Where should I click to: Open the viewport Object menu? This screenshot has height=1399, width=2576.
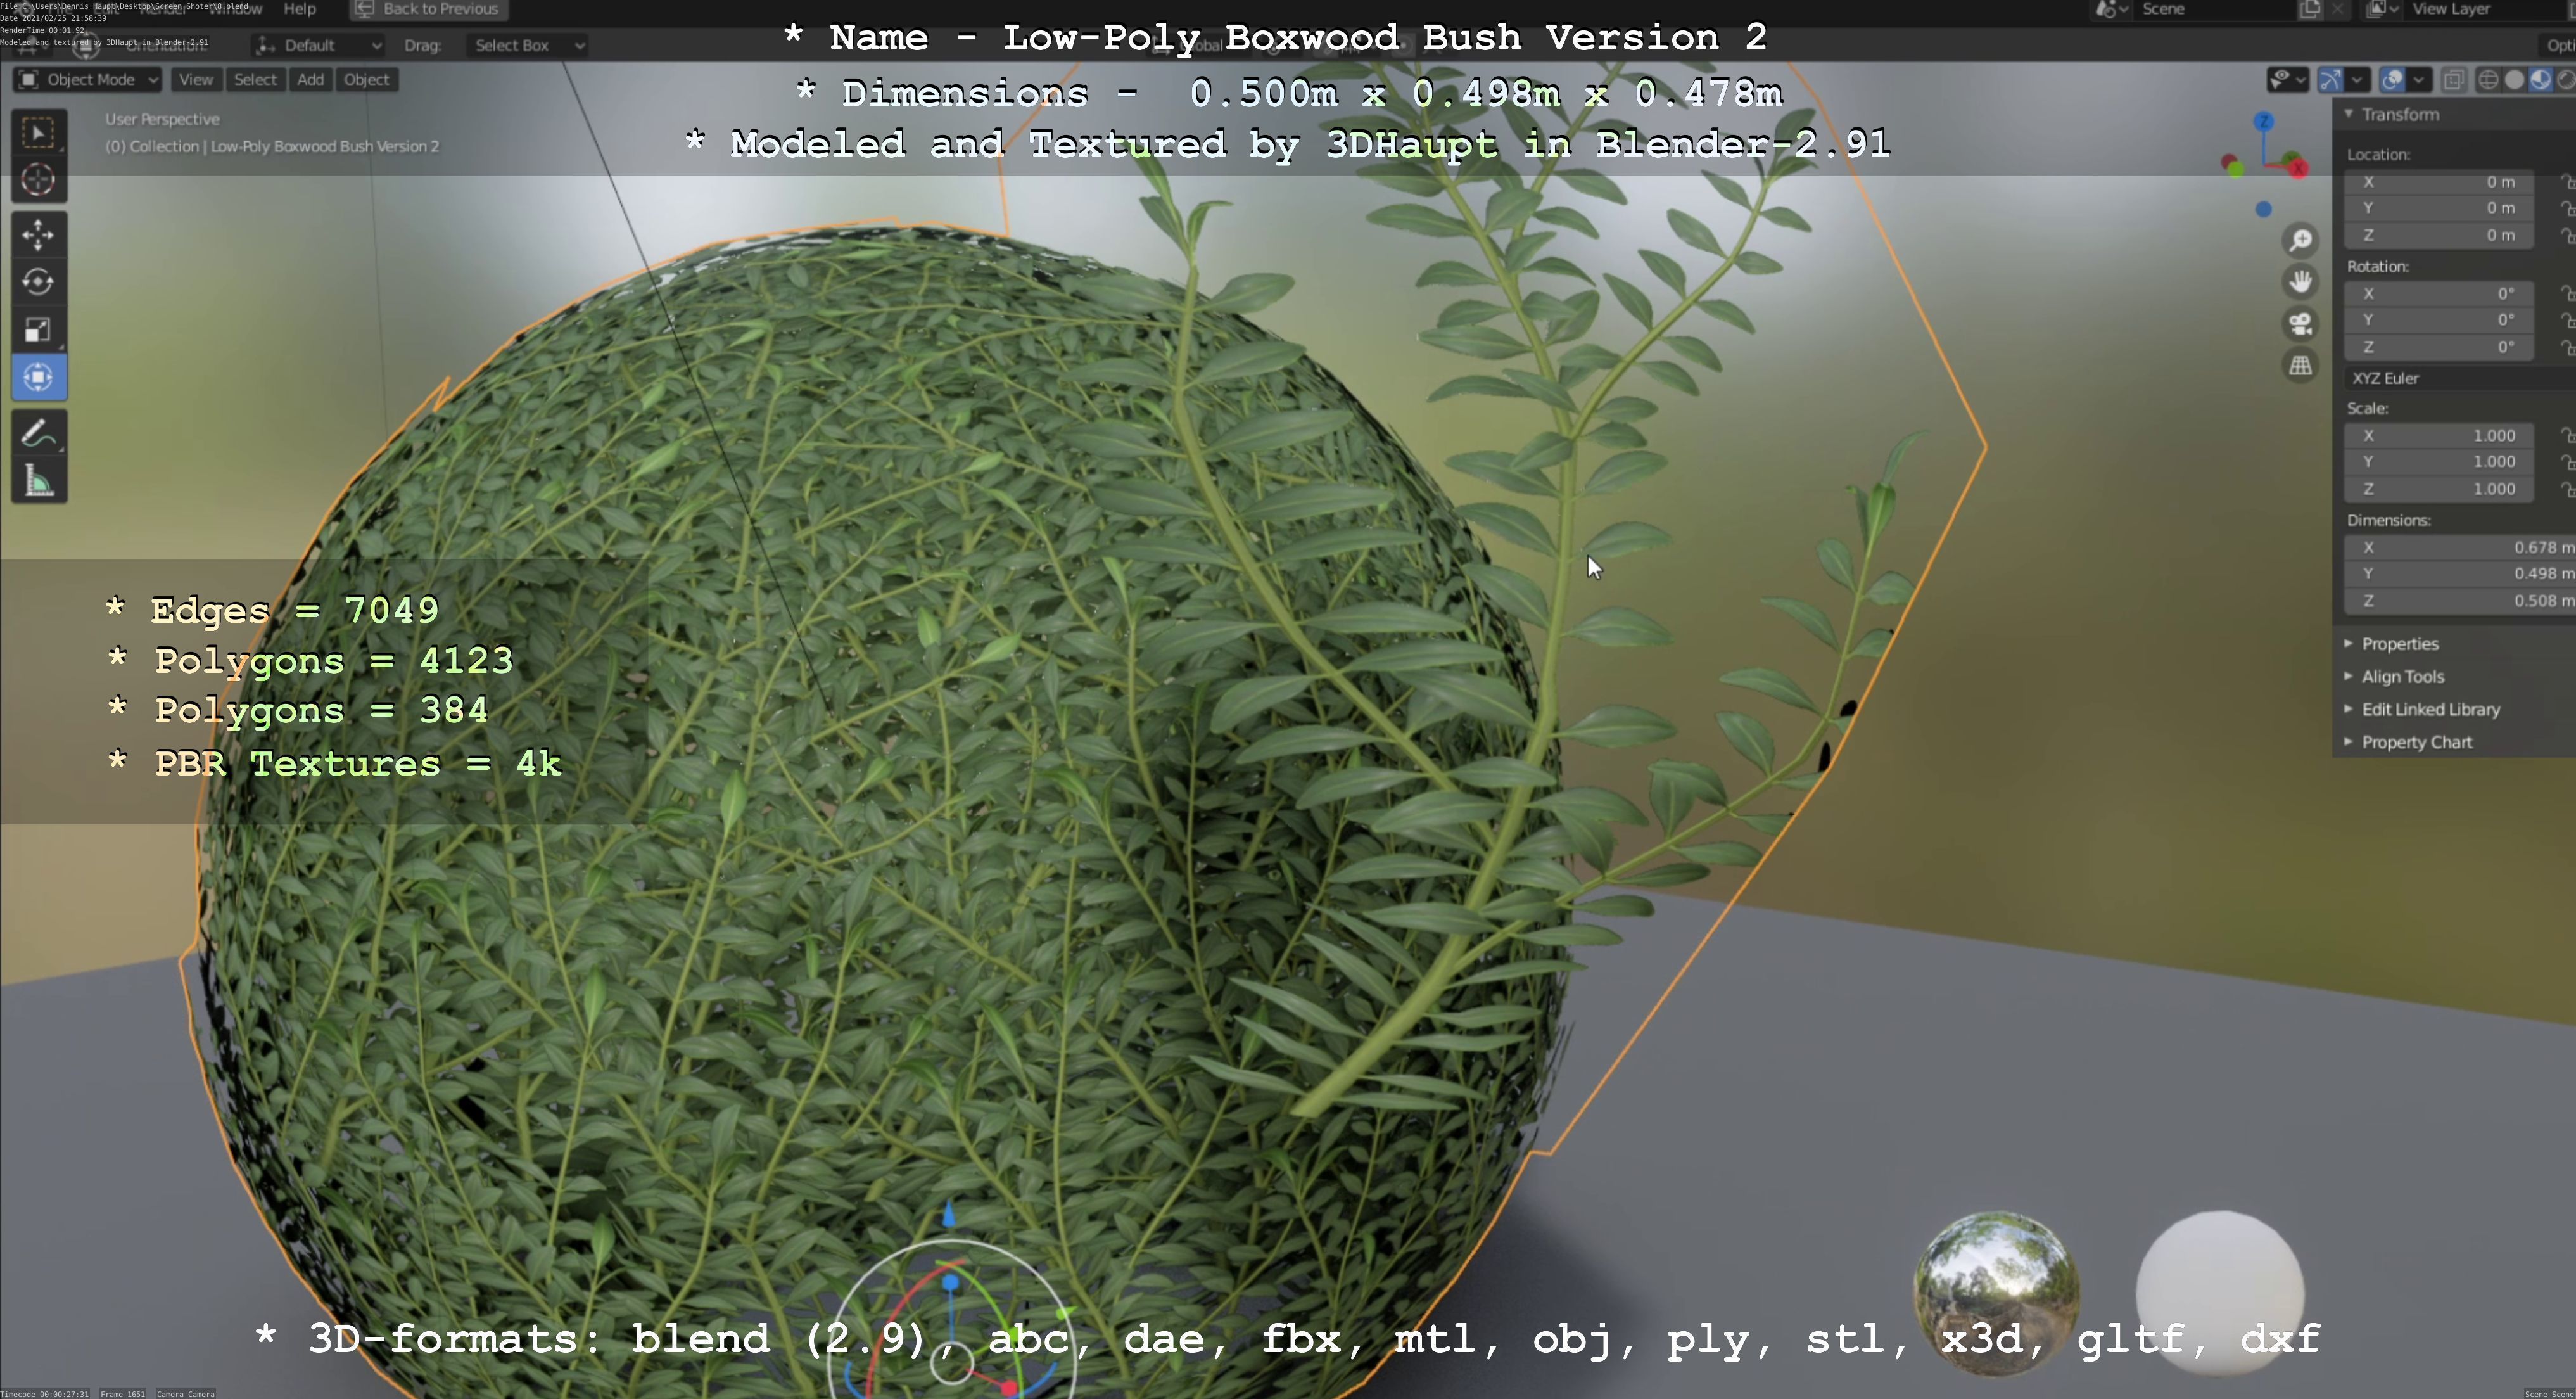point(367,80)
